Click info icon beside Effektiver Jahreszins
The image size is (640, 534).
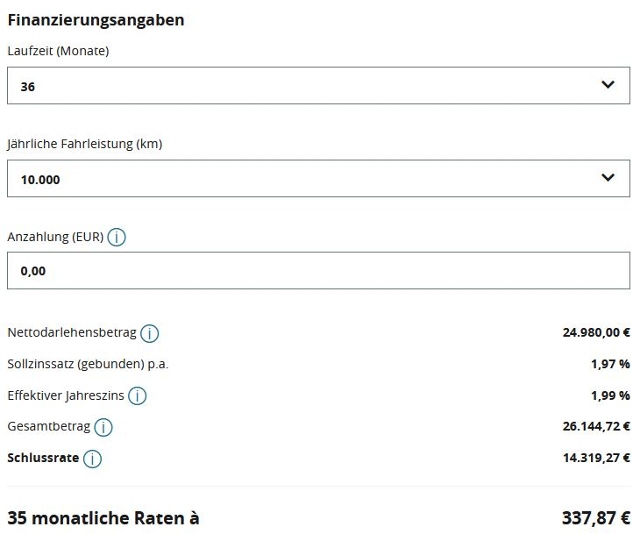coord(137,396)
